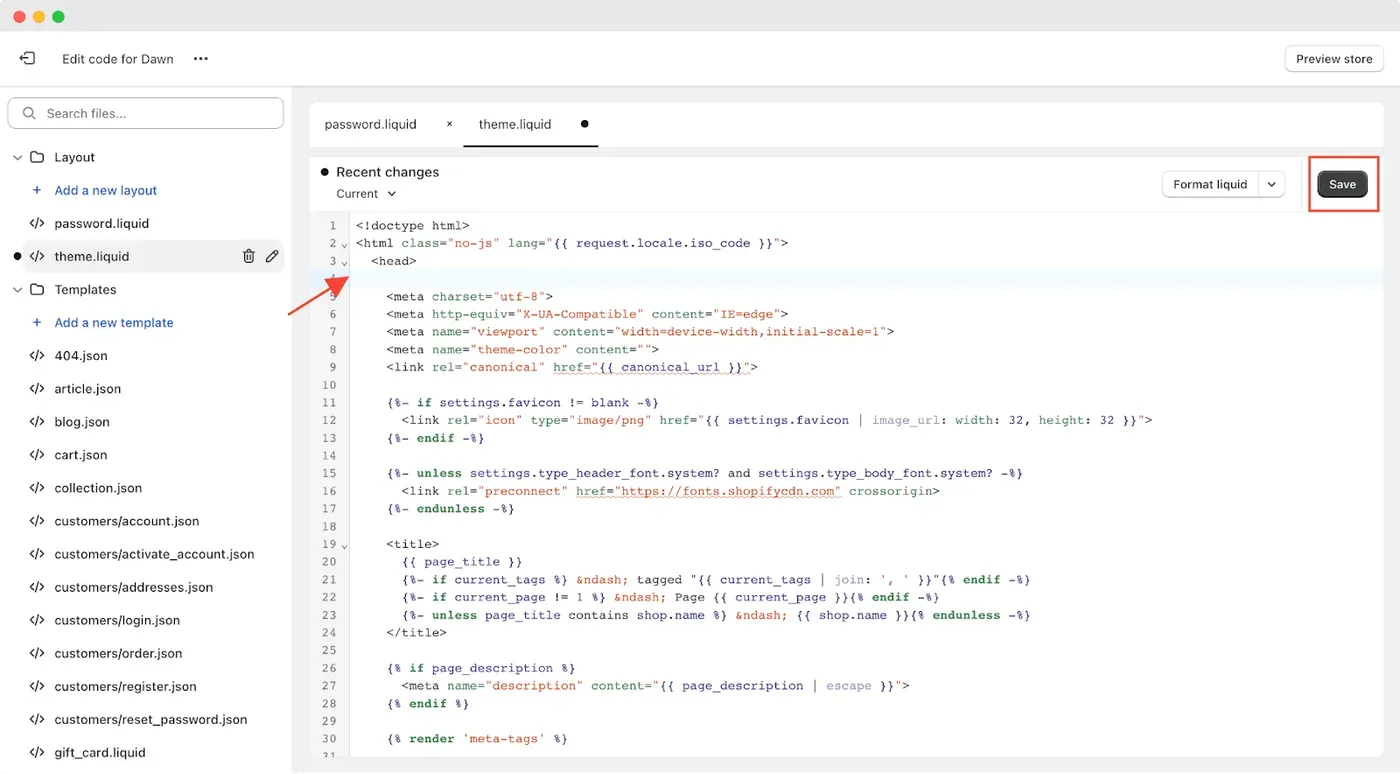Click Edit code for Dawn title

[x=118, y=59]
